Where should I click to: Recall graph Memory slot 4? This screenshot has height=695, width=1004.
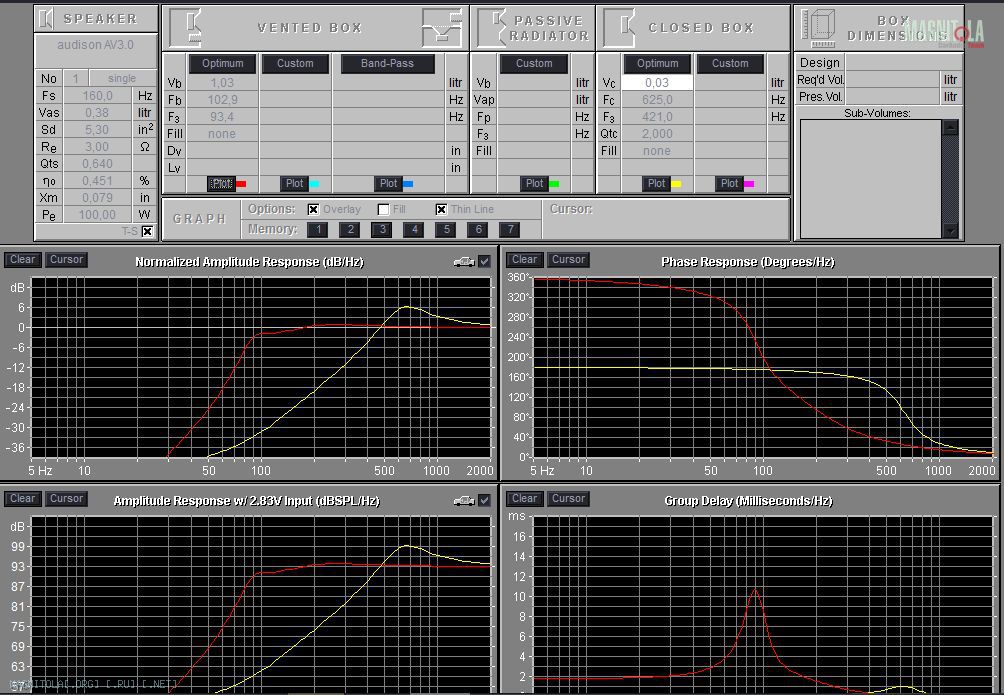414,229
